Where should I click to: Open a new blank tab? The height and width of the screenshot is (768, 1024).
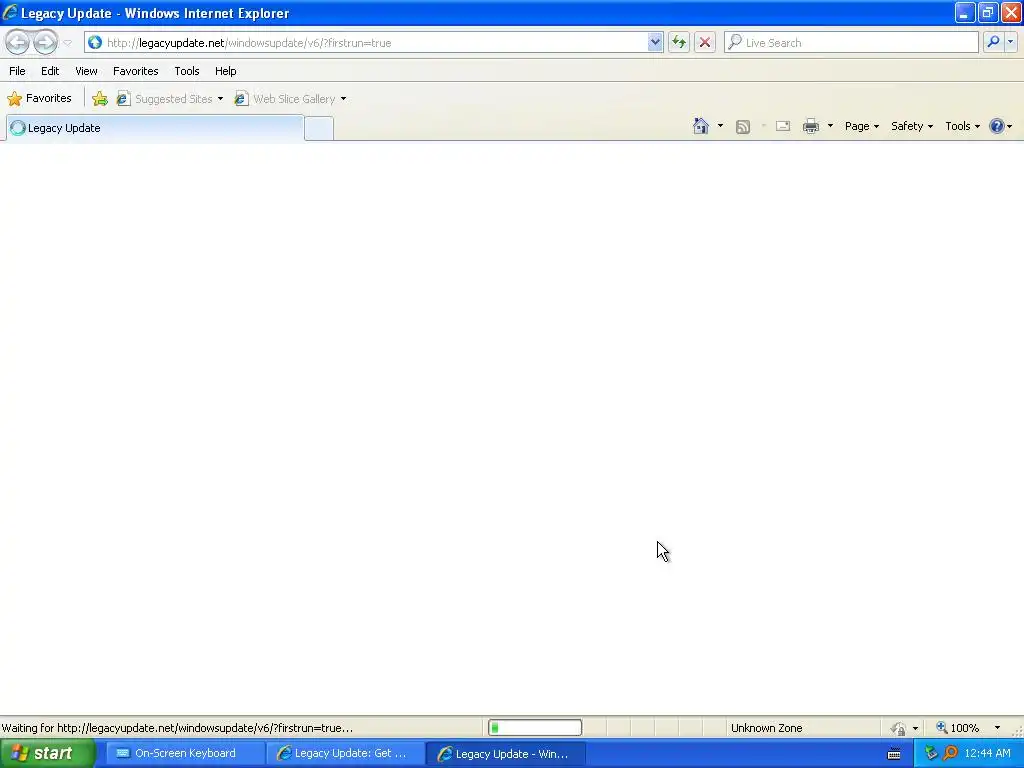pyautogui.click(x=319, y=128)
